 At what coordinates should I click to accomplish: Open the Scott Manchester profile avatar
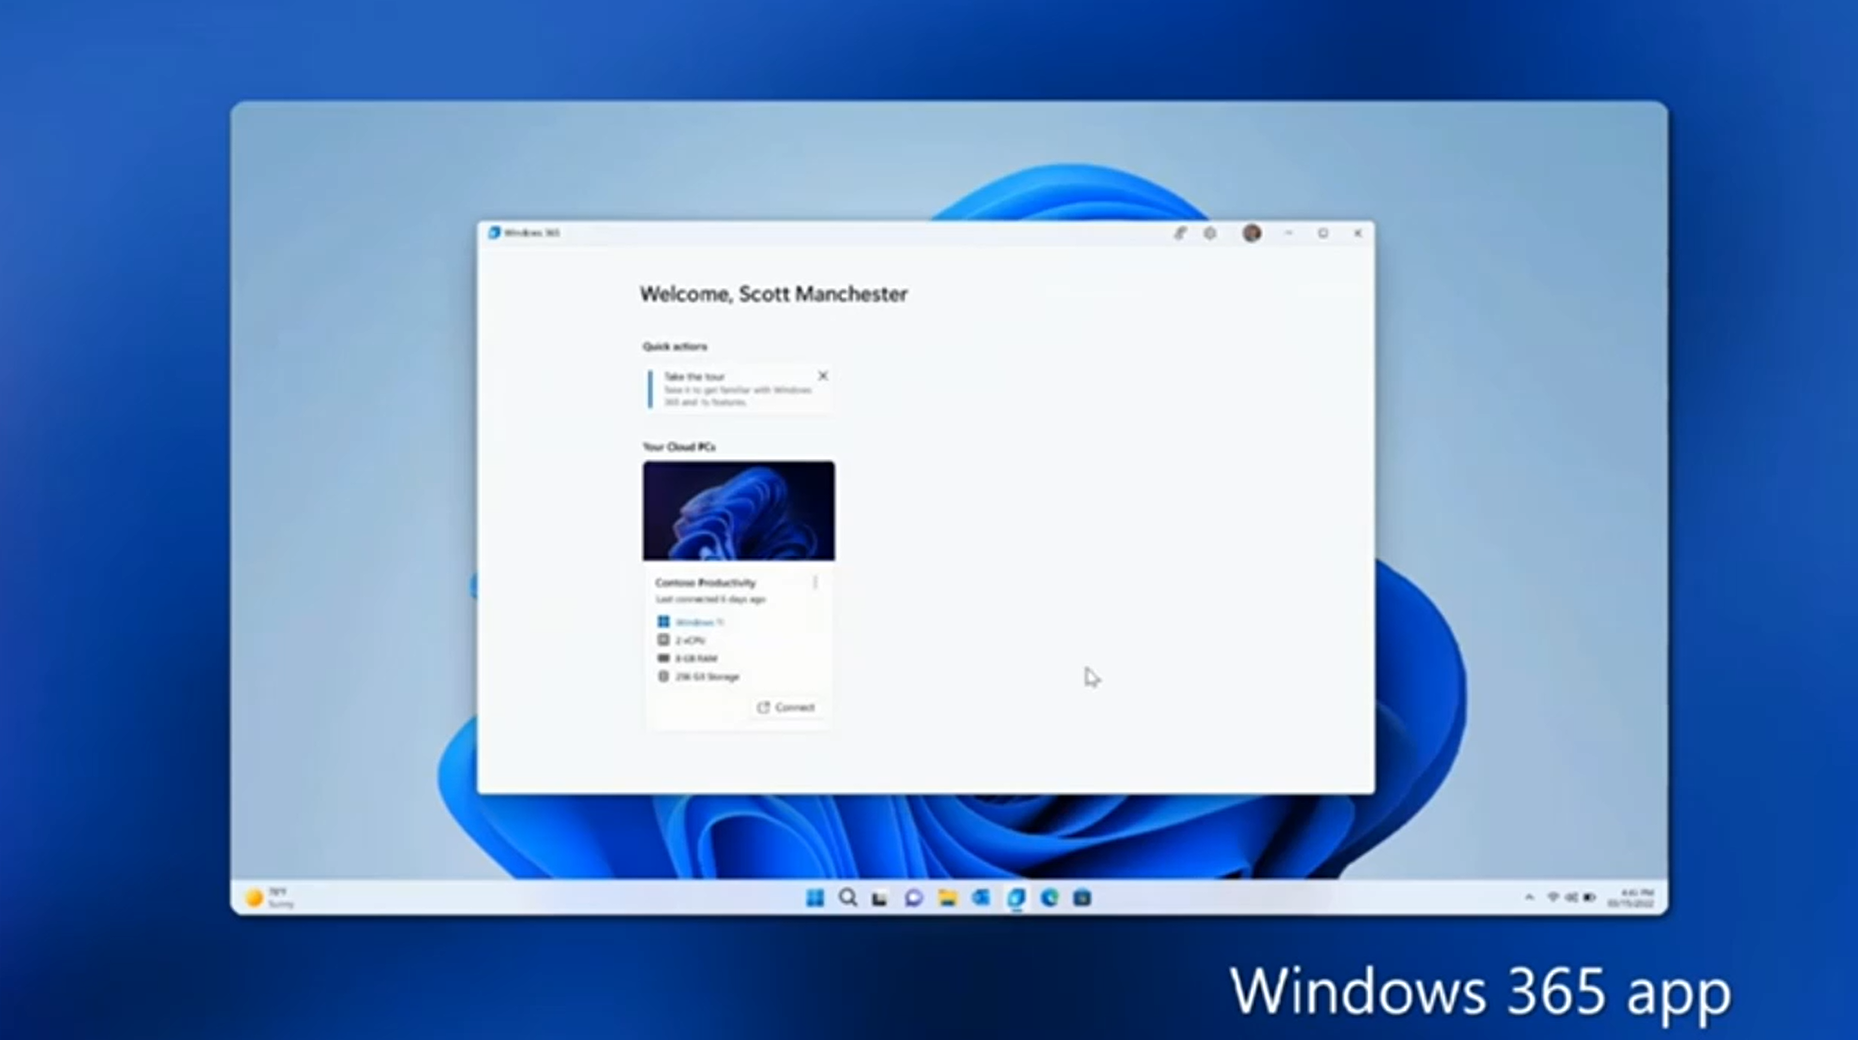click(x=1252, y=233)
